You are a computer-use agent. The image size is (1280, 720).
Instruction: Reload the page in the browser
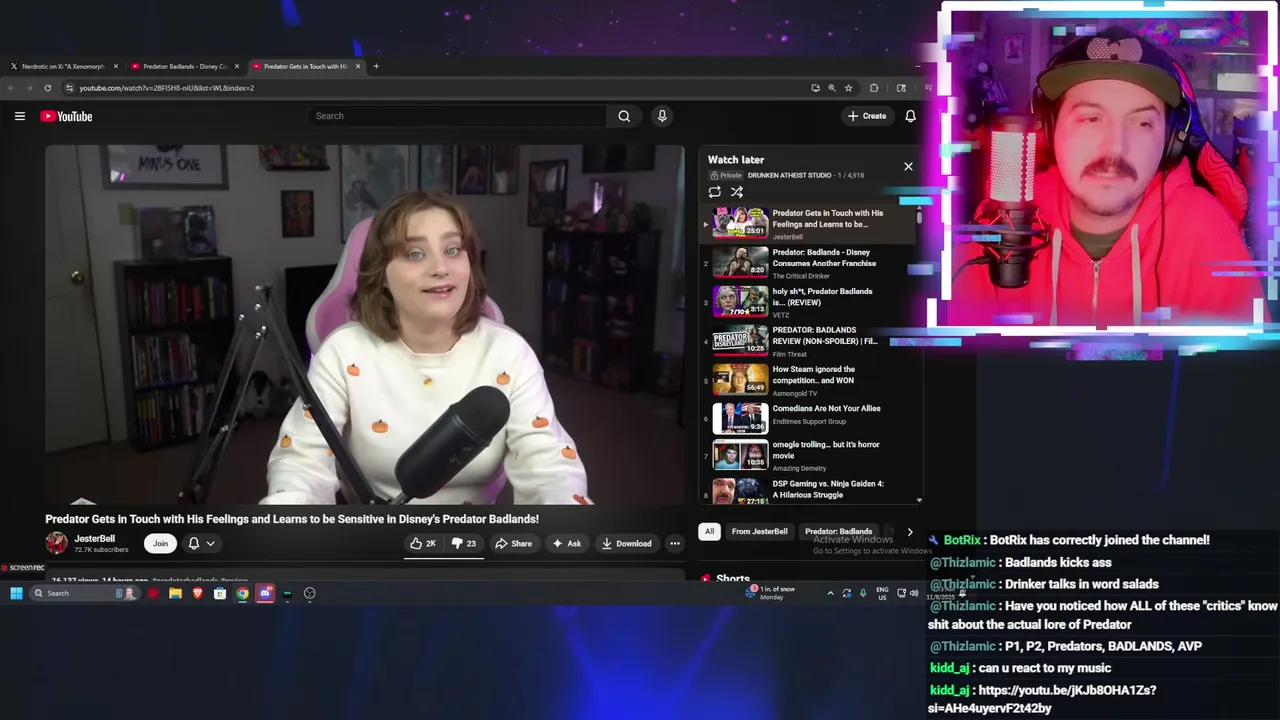[x=47, y=88]
